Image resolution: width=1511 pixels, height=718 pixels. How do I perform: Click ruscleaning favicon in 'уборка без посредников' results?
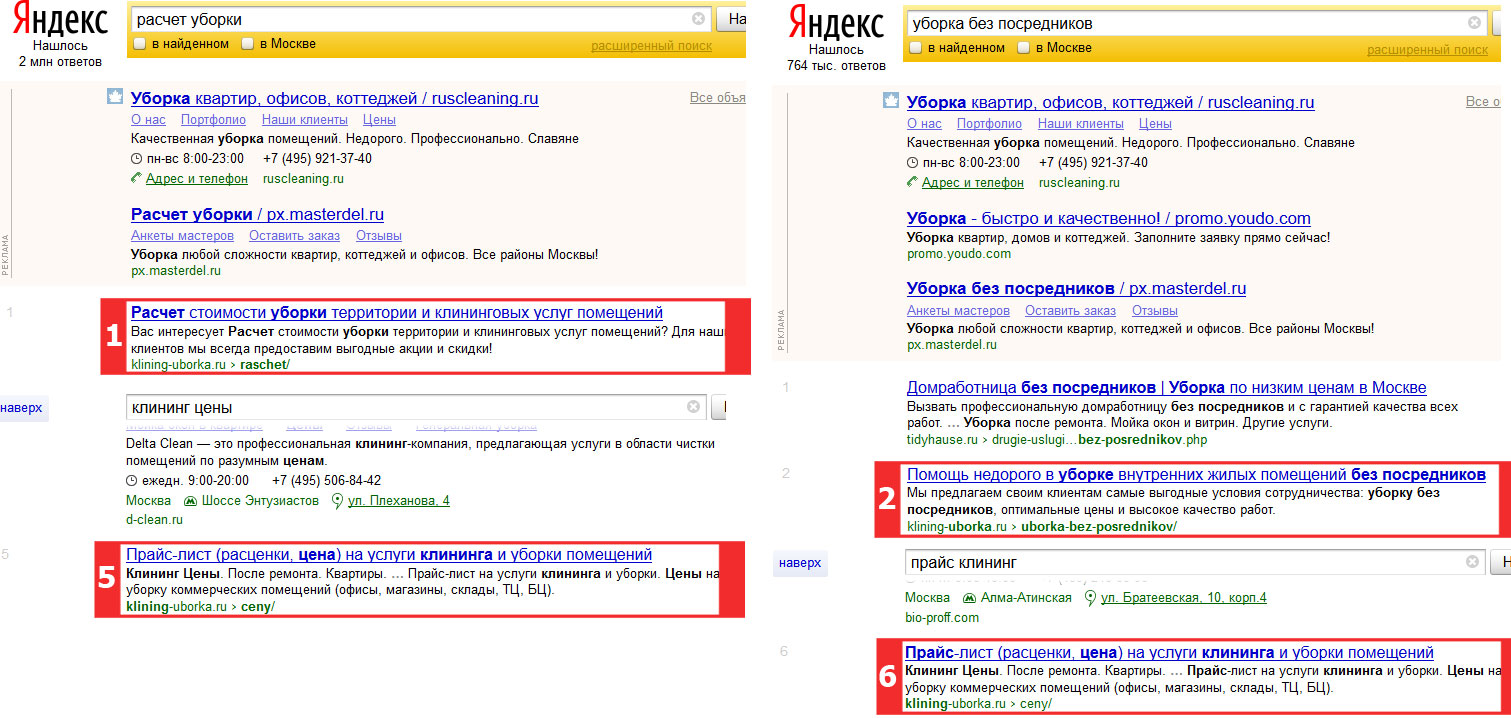coord(890,101)
